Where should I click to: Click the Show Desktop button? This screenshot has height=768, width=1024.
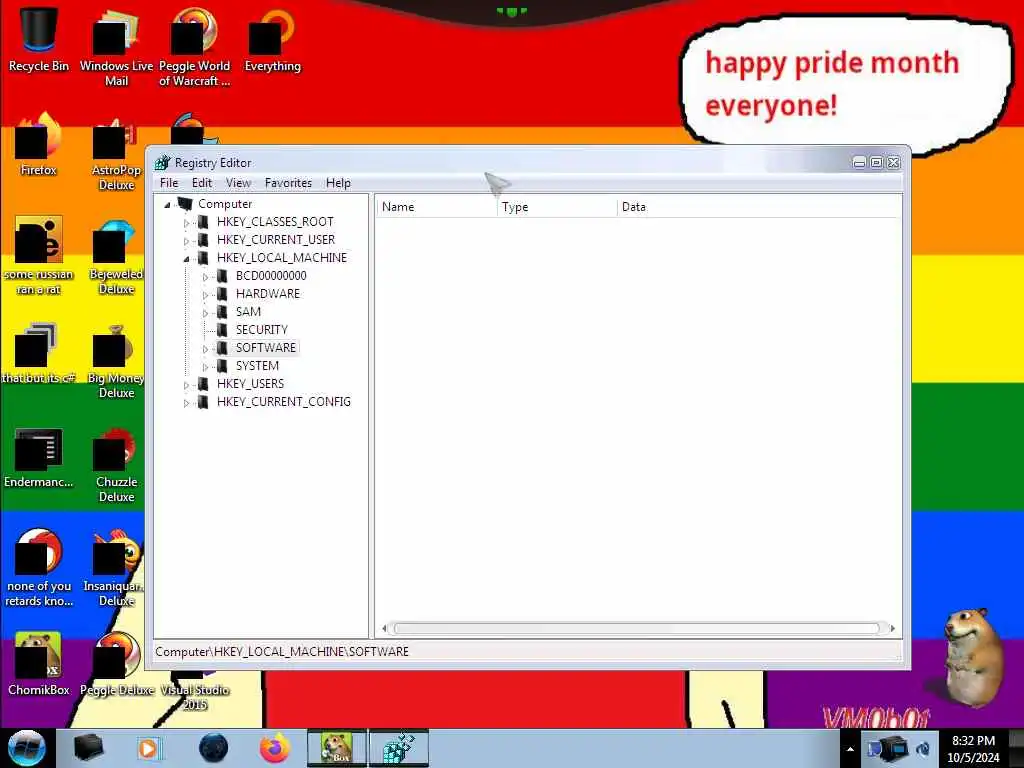pyautogui.click(x=1017, y=749)
